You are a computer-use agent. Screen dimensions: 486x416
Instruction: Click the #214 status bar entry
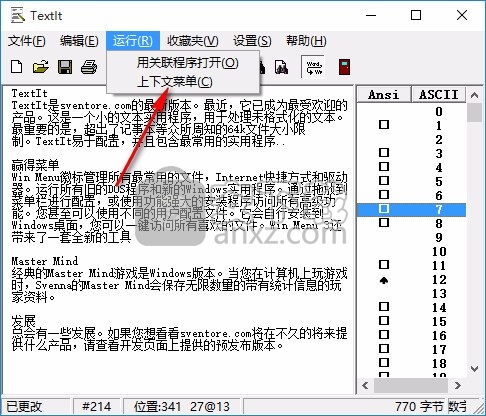pyautogui.click(x=96, y=406)
